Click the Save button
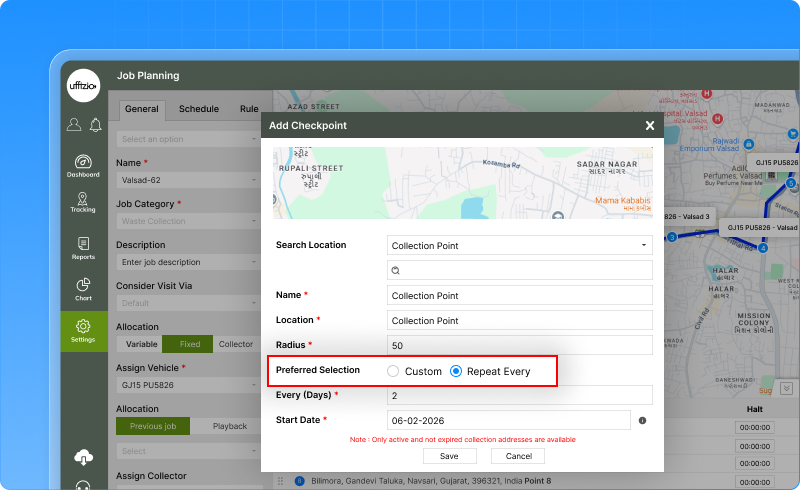Screen dimensions: 800x490 click(449, 456)
